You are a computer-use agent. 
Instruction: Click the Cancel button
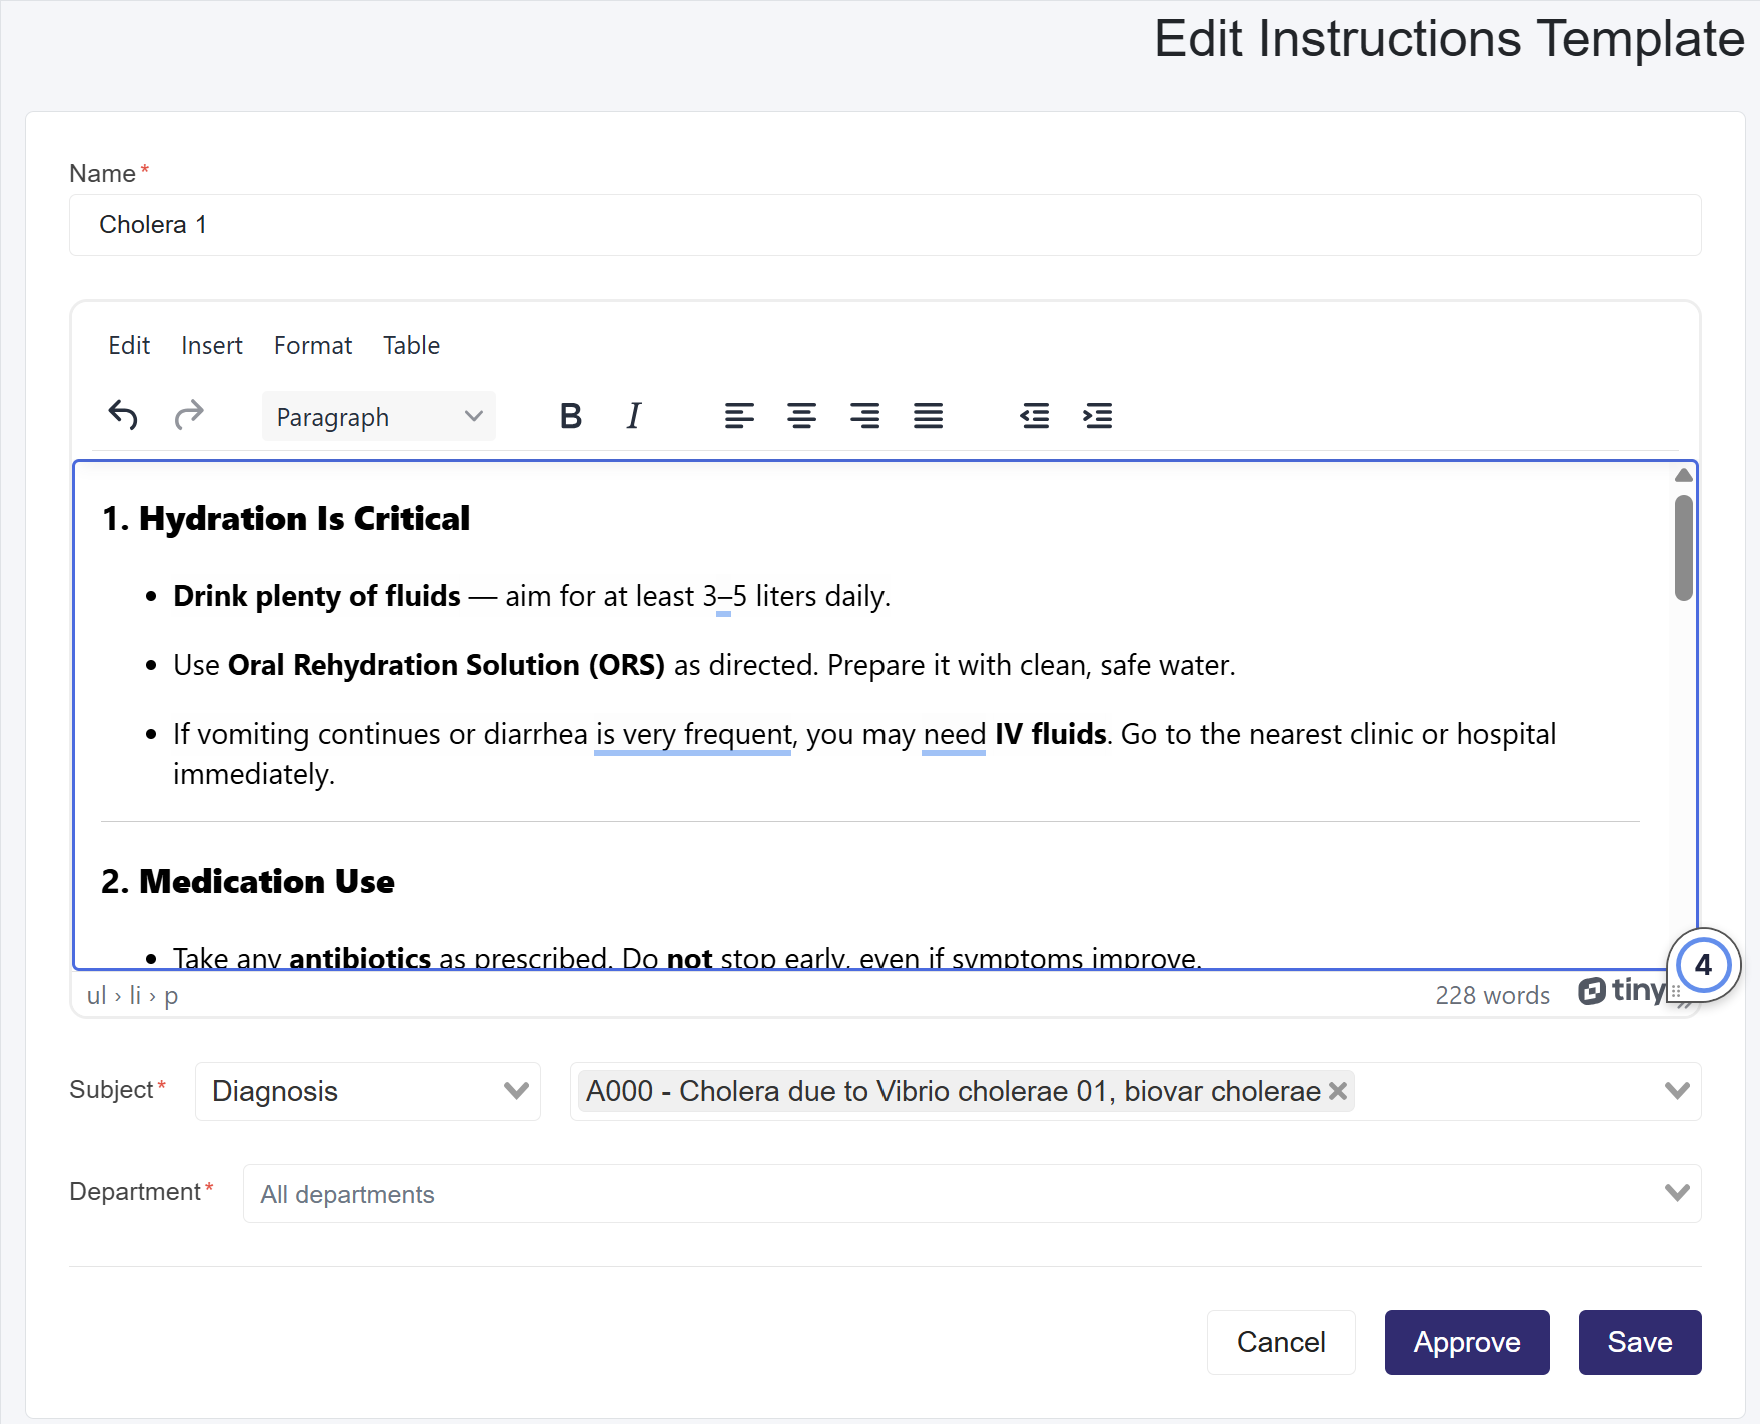coord(1280,1342)
